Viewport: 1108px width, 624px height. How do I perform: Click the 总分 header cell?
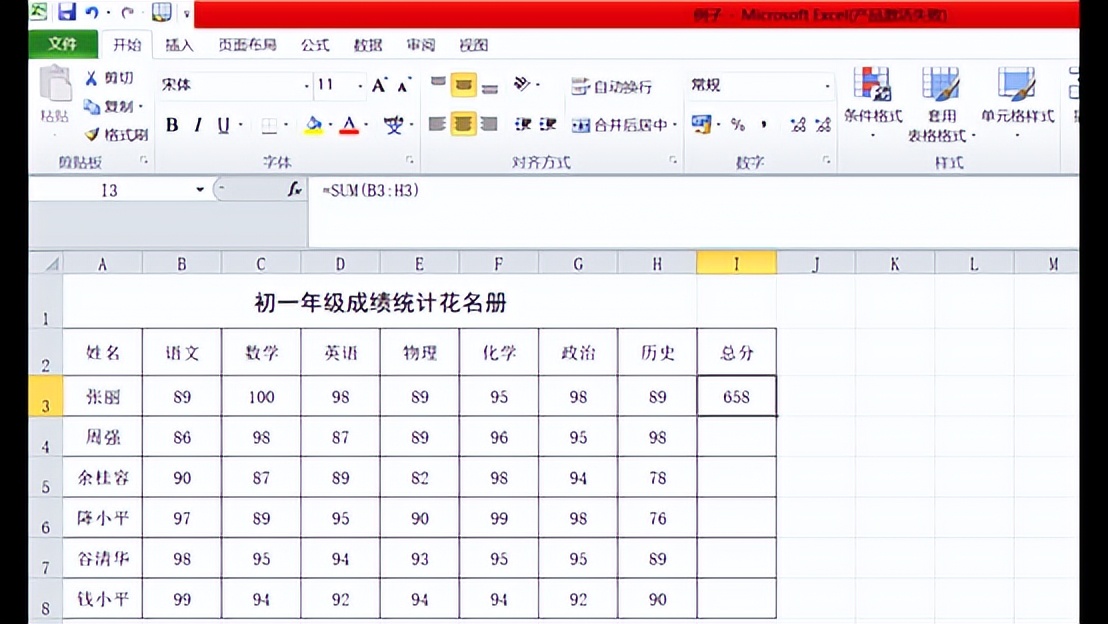point(736,352)
